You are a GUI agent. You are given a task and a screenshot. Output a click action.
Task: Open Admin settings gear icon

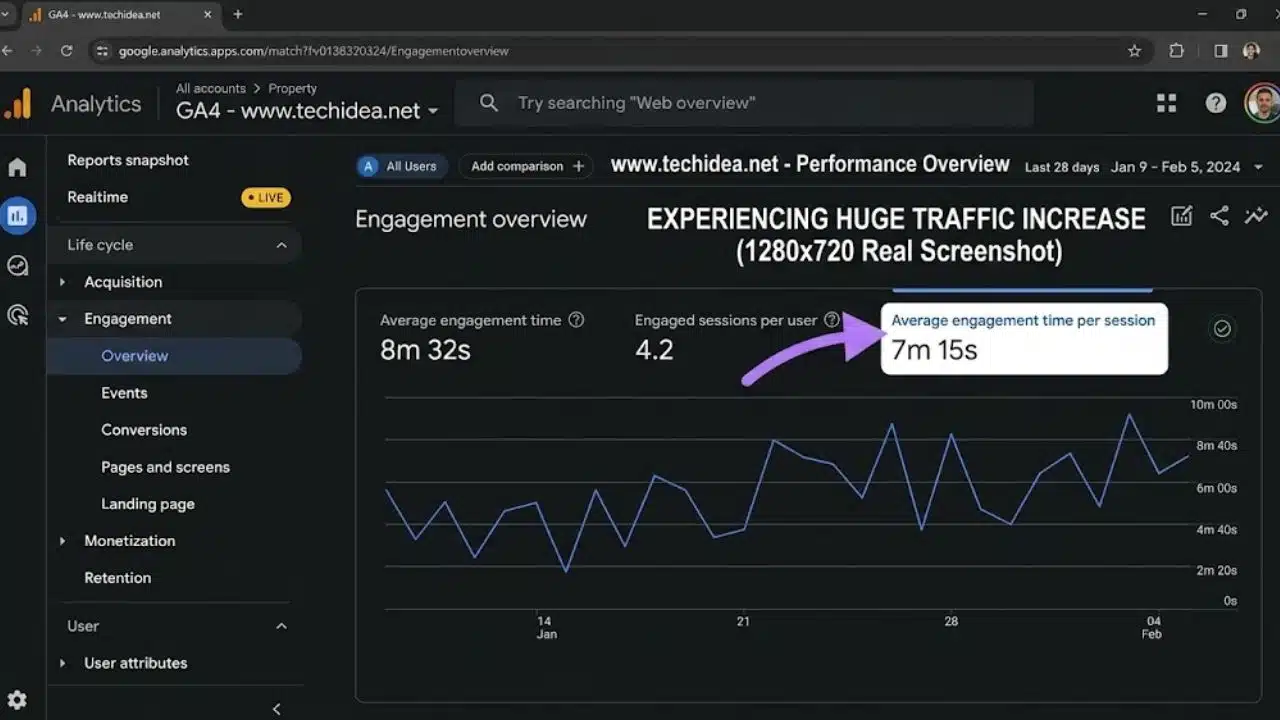coord(17,700)
